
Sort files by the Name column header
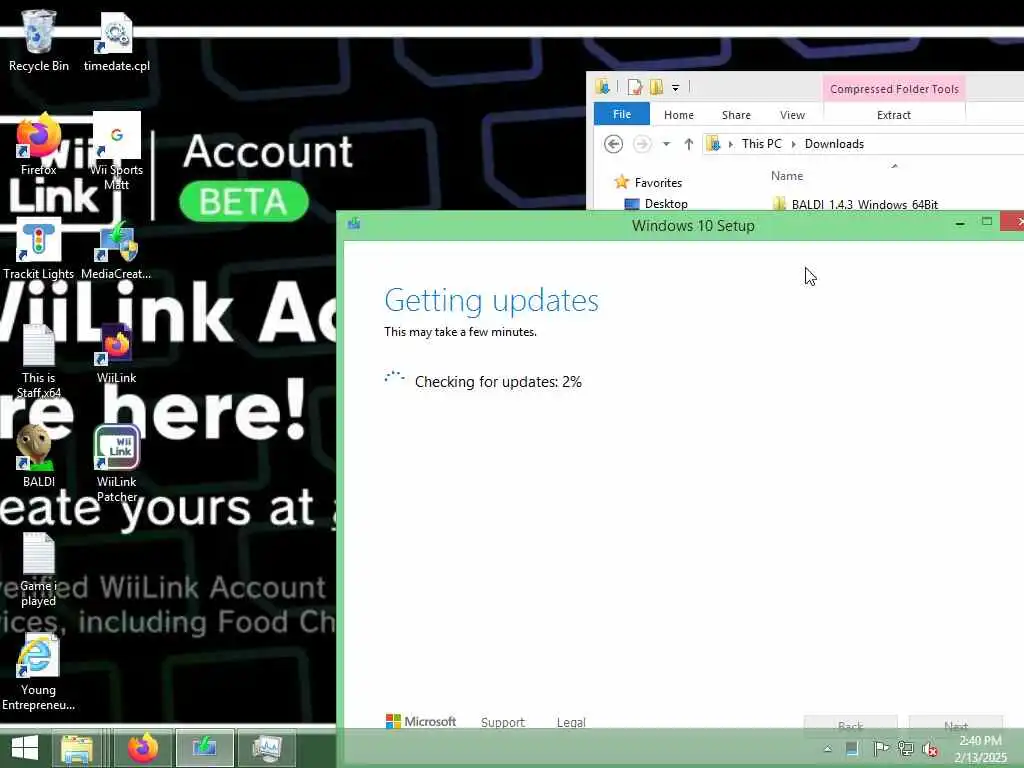pos(787,176)
